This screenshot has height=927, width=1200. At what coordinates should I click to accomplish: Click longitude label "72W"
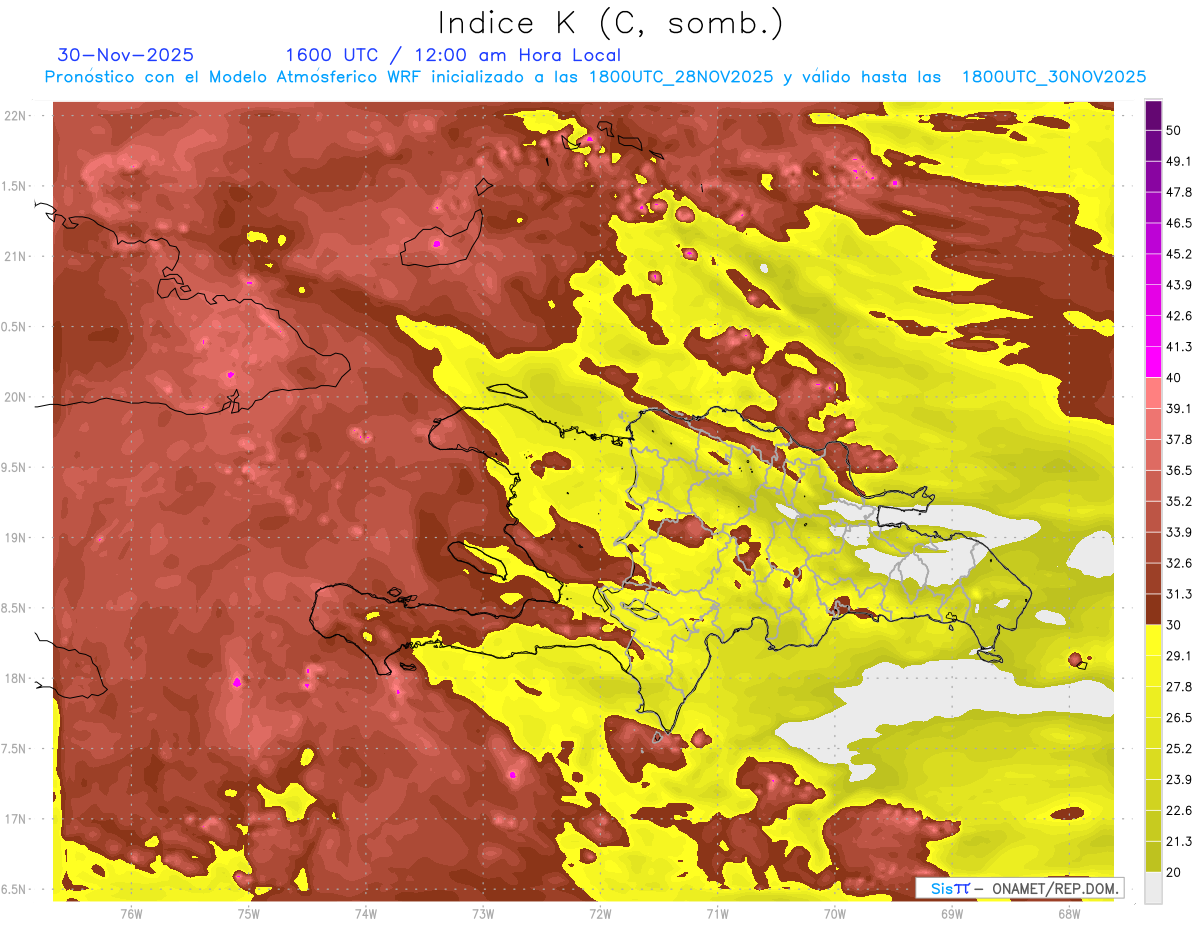pyautogui.click(x=600, y=913)
